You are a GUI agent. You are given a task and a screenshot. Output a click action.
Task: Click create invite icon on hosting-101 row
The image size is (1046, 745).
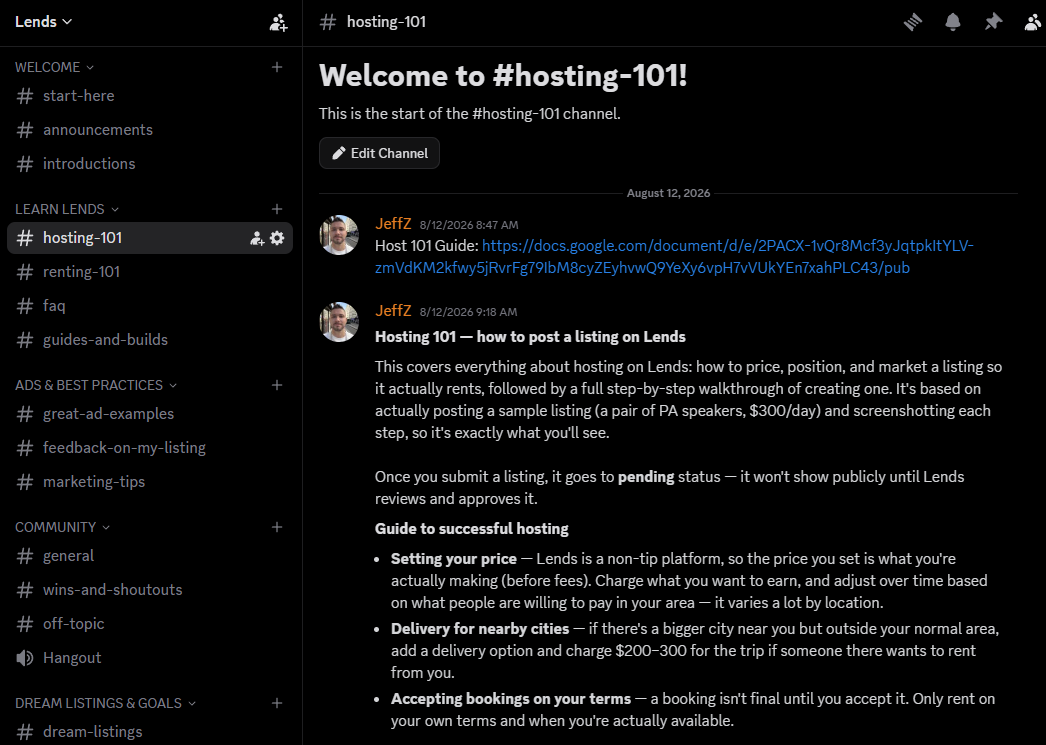(x=257, y=238)
